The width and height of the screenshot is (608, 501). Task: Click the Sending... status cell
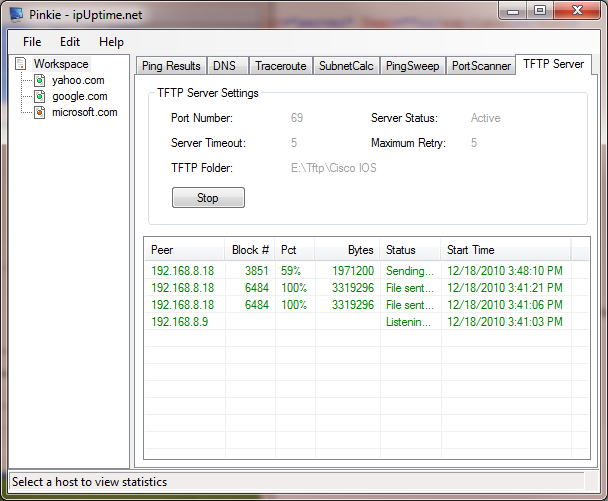[x=410, y=271]
